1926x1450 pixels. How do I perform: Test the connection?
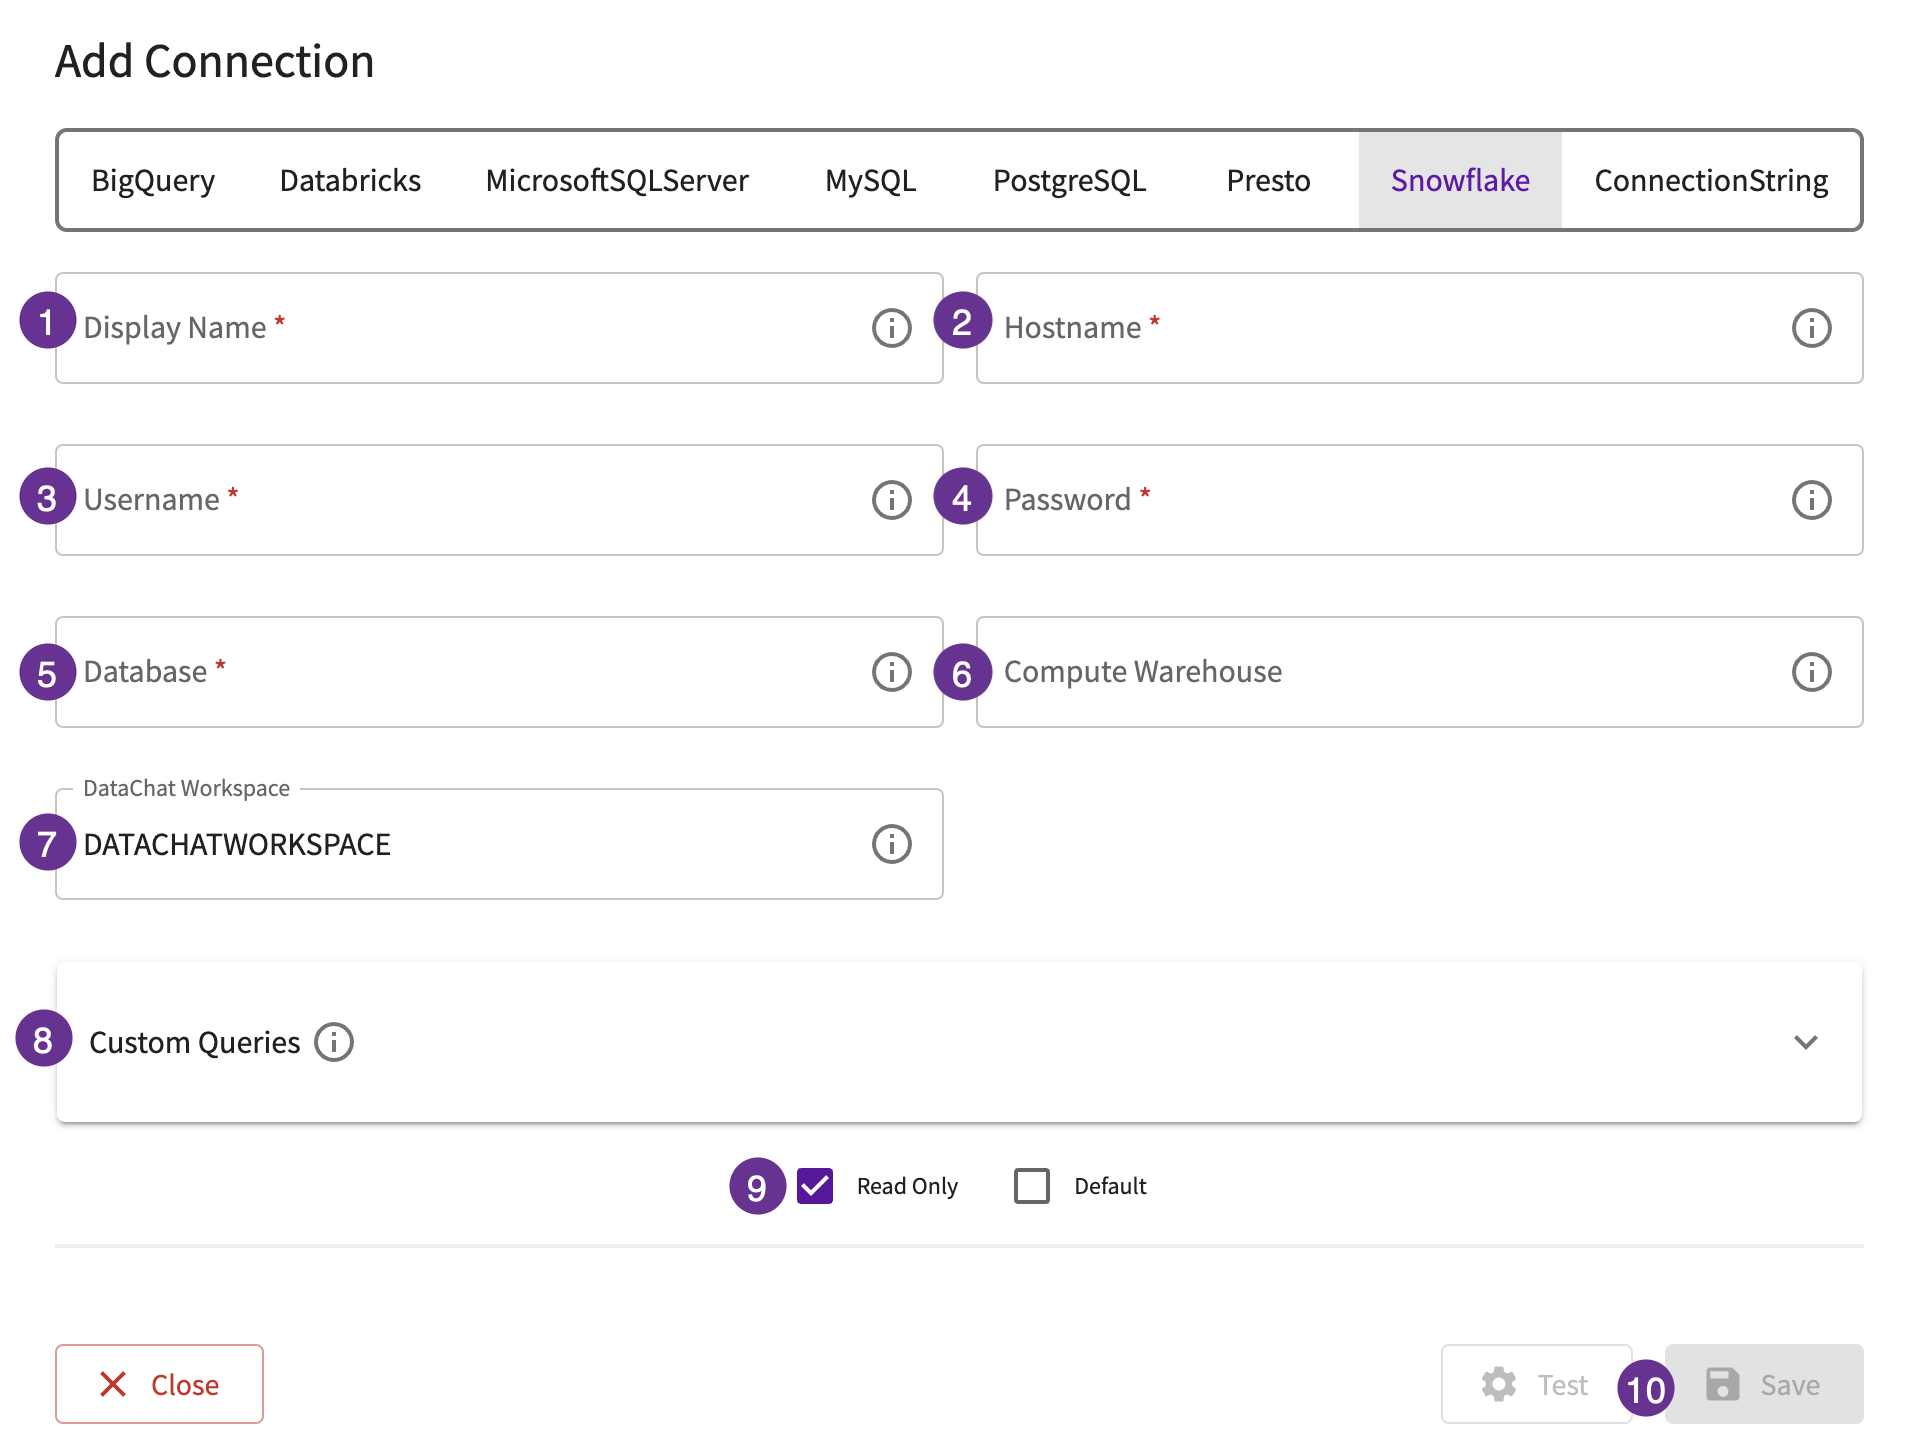[1536, 1384]
